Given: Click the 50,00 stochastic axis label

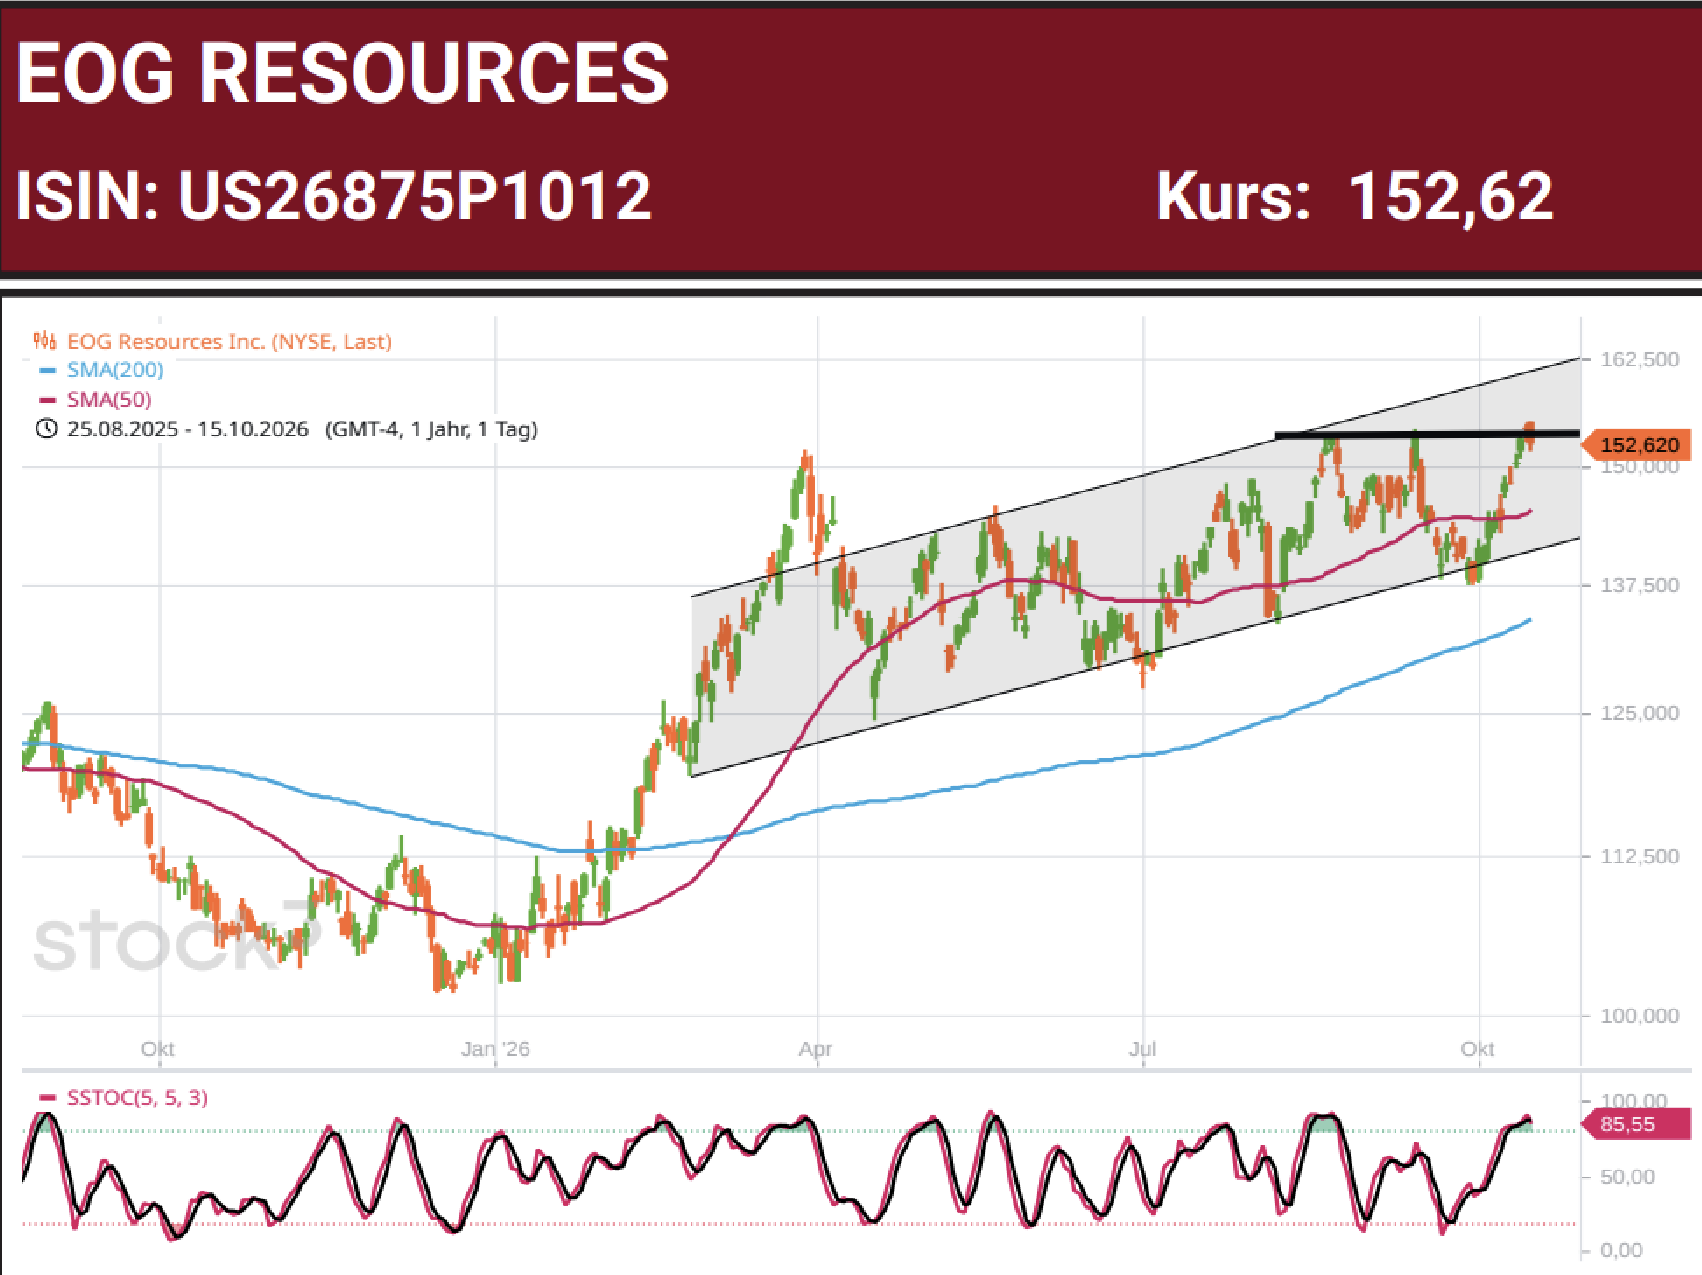Looking at the screenshot, I should (1628, 1177).
